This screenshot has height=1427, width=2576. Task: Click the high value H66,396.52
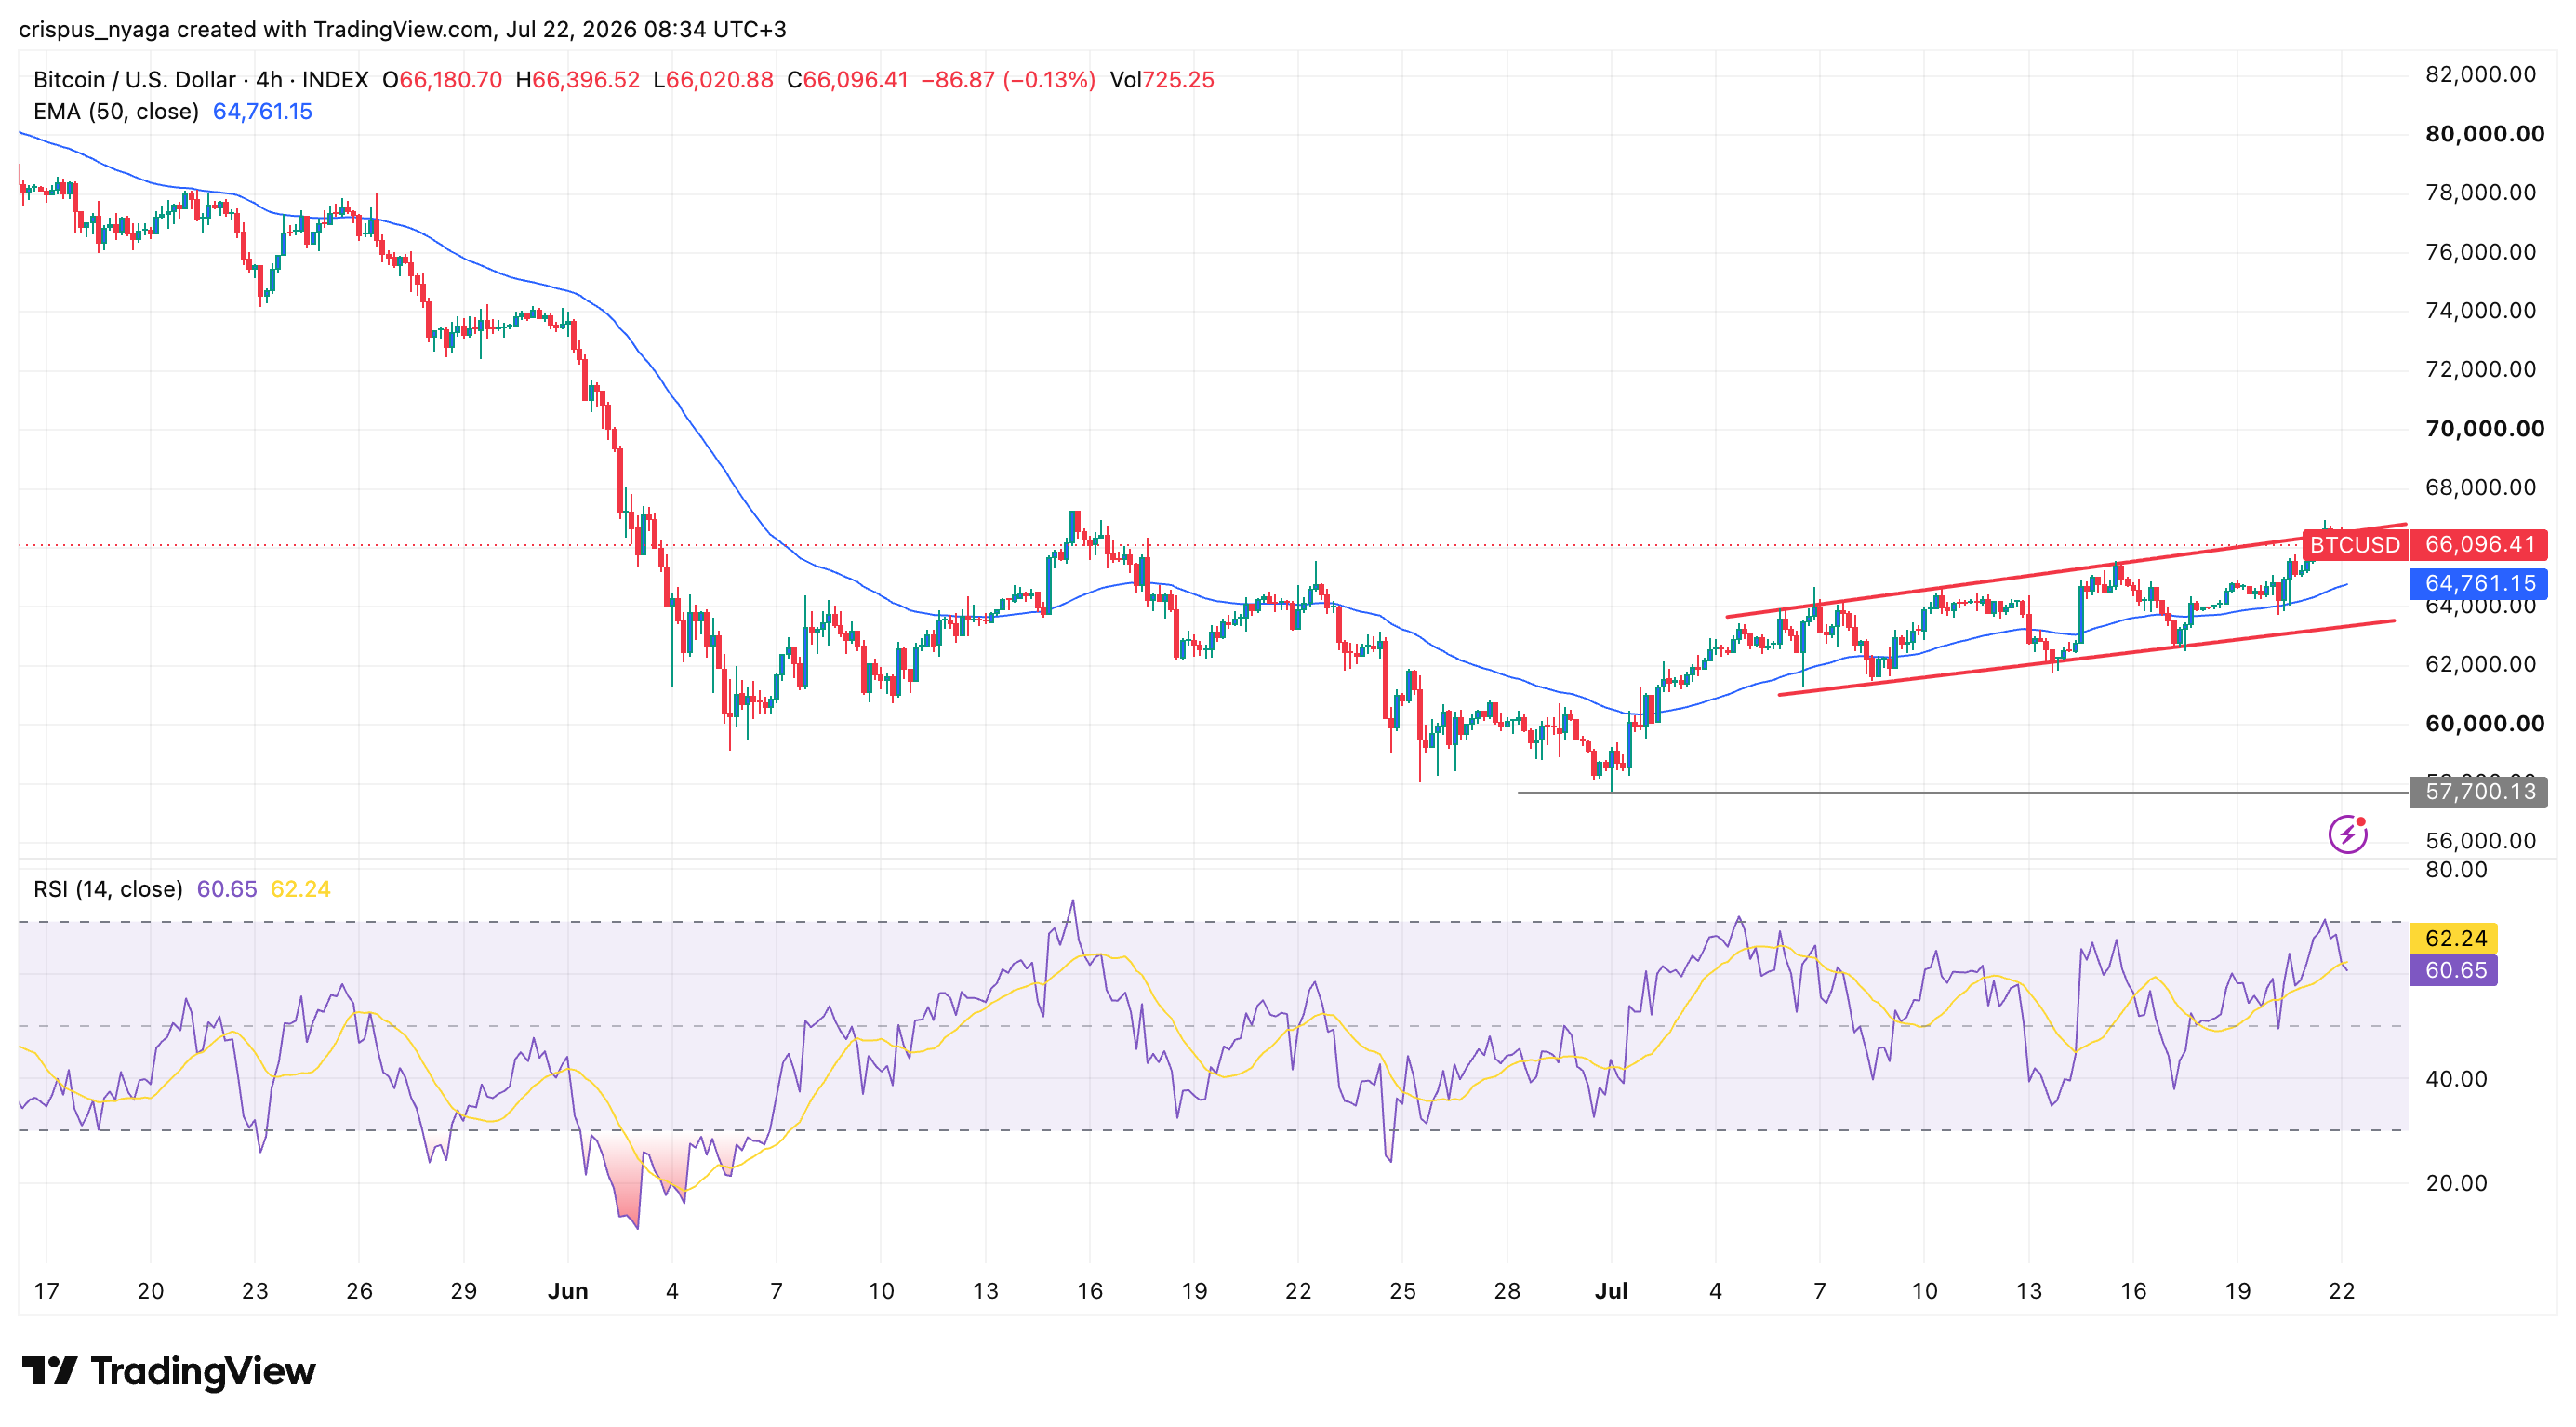[x=577, y=80]
